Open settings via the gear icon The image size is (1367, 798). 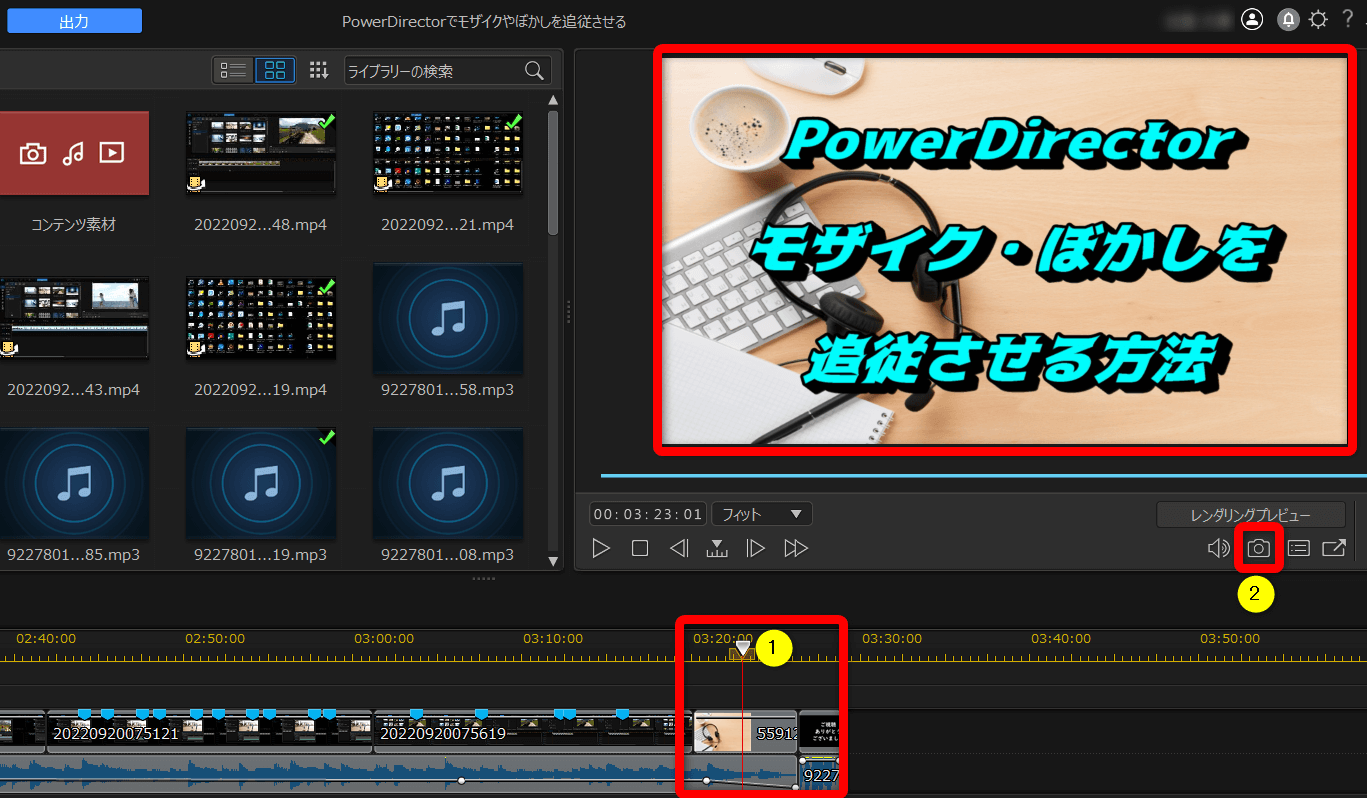coord(1319,20)
